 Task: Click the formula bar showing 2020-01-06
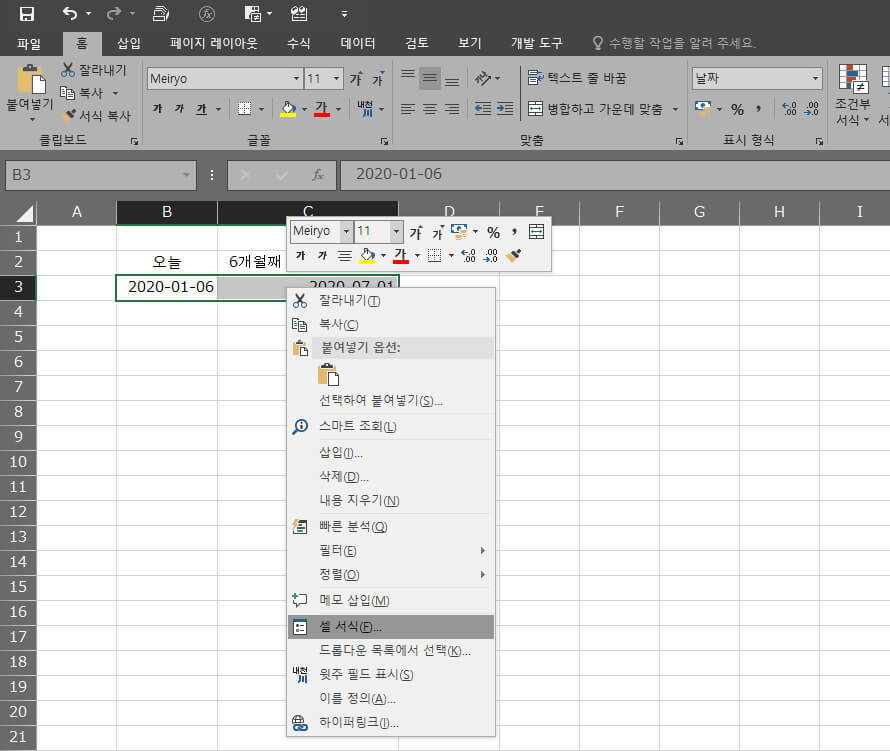[x=600, y=175]
